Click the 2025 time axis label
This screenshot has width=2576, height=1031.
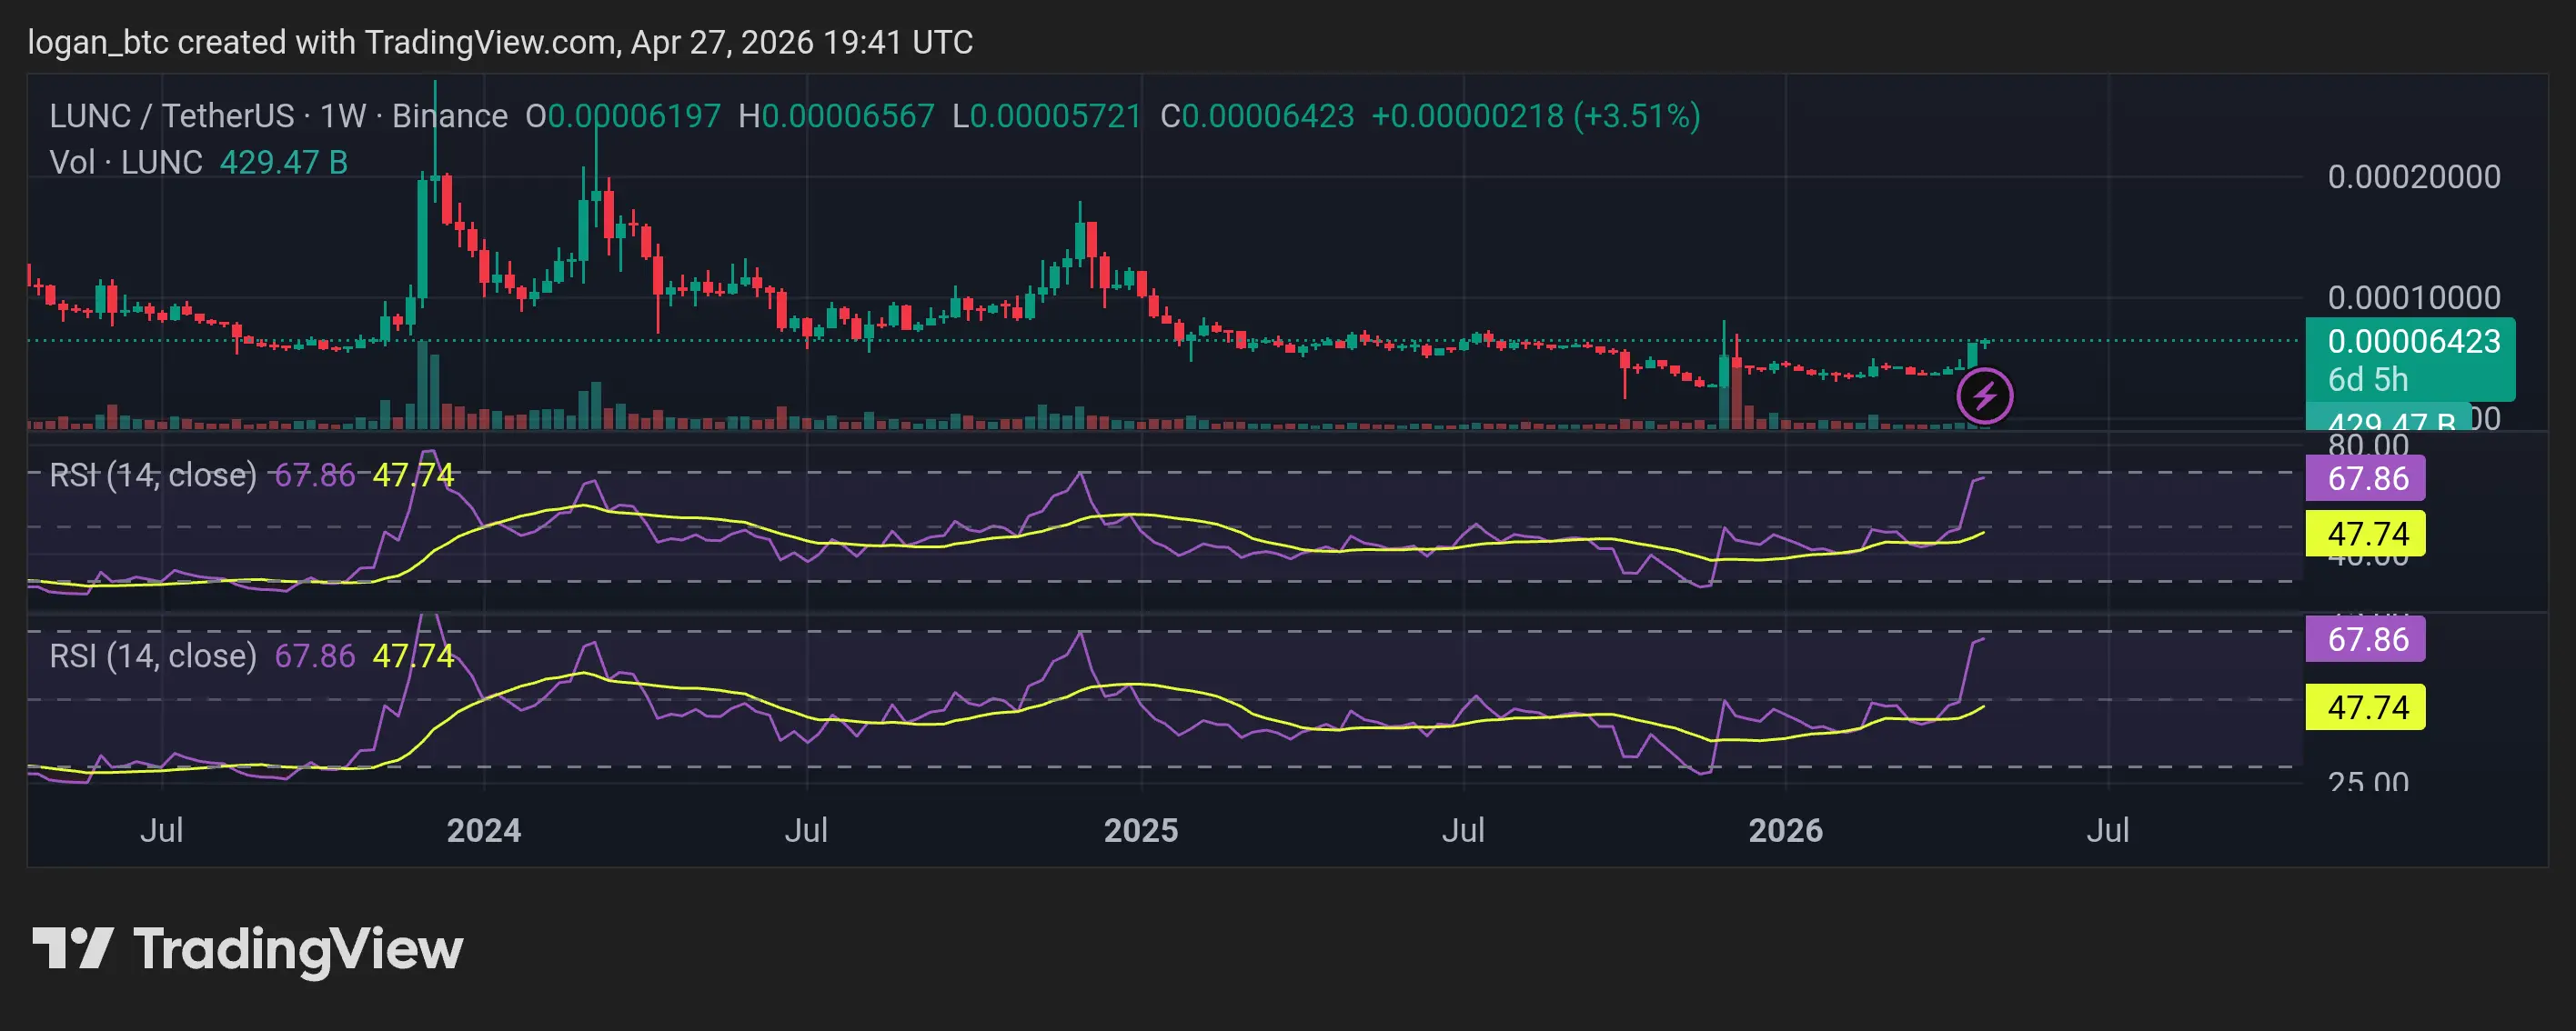click(1140, 830)
